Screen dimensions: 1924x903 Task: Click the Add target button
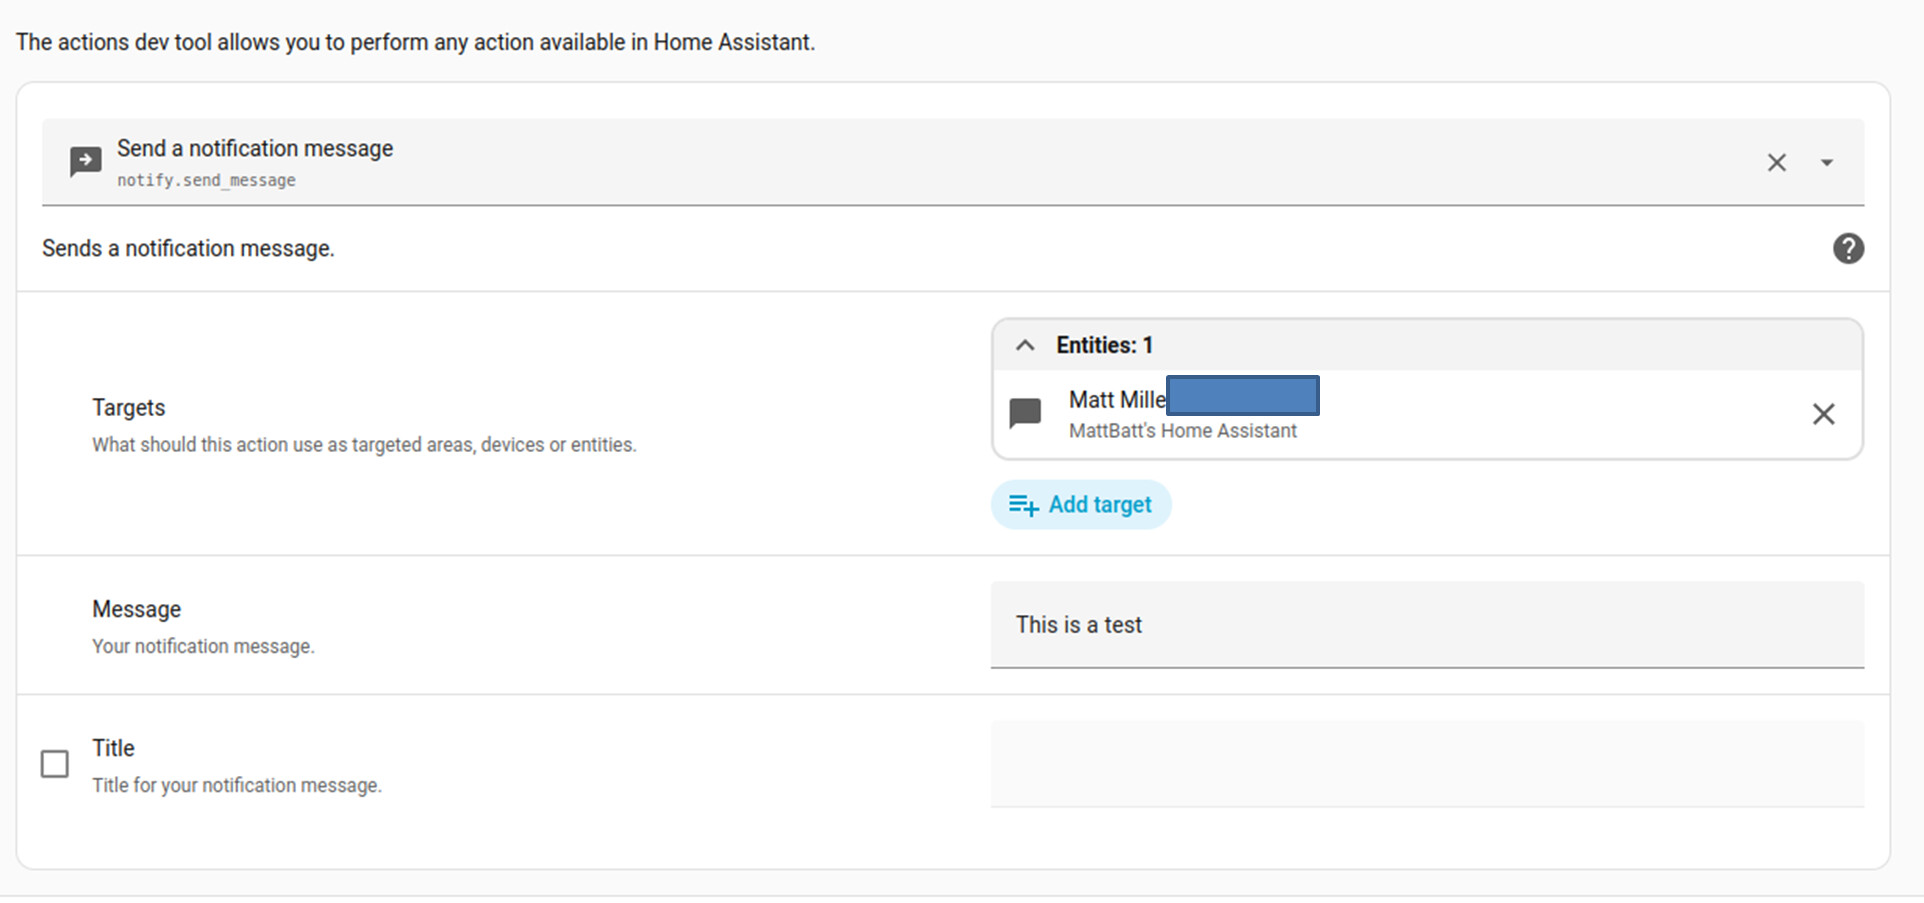pos(1081,505)
